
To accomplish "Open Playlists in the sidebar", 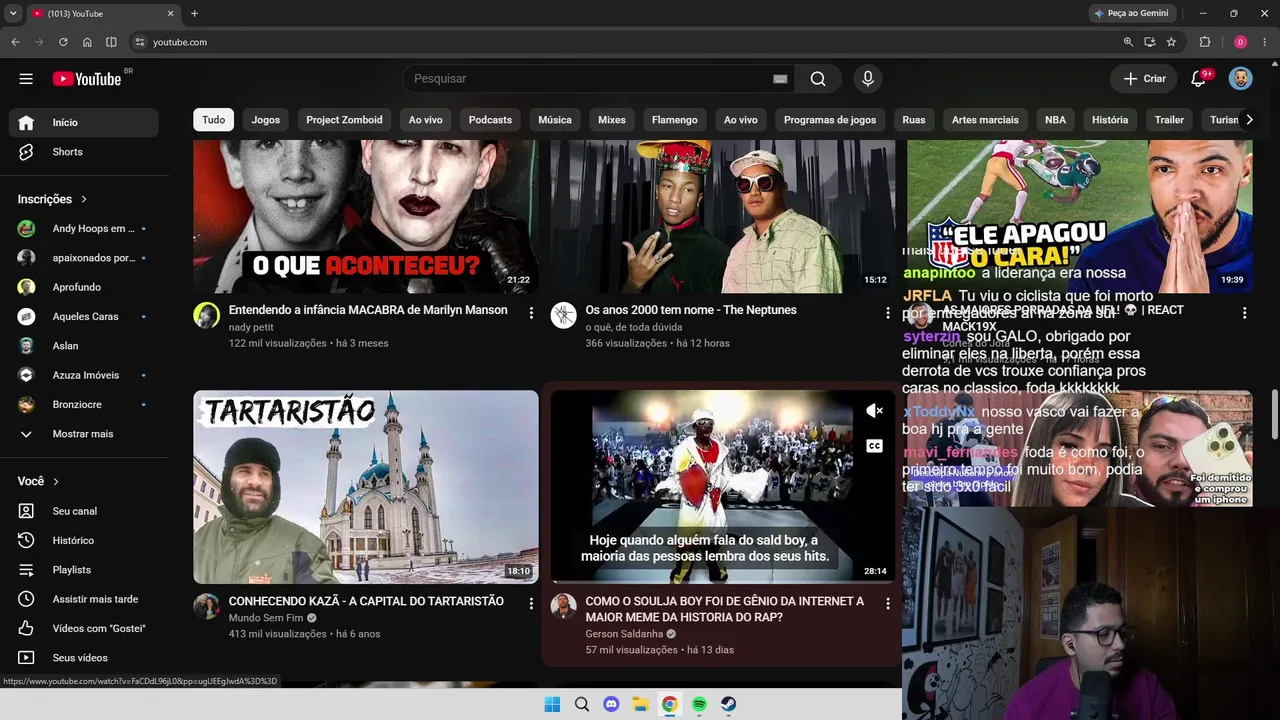I will click(x=84, y=570).
